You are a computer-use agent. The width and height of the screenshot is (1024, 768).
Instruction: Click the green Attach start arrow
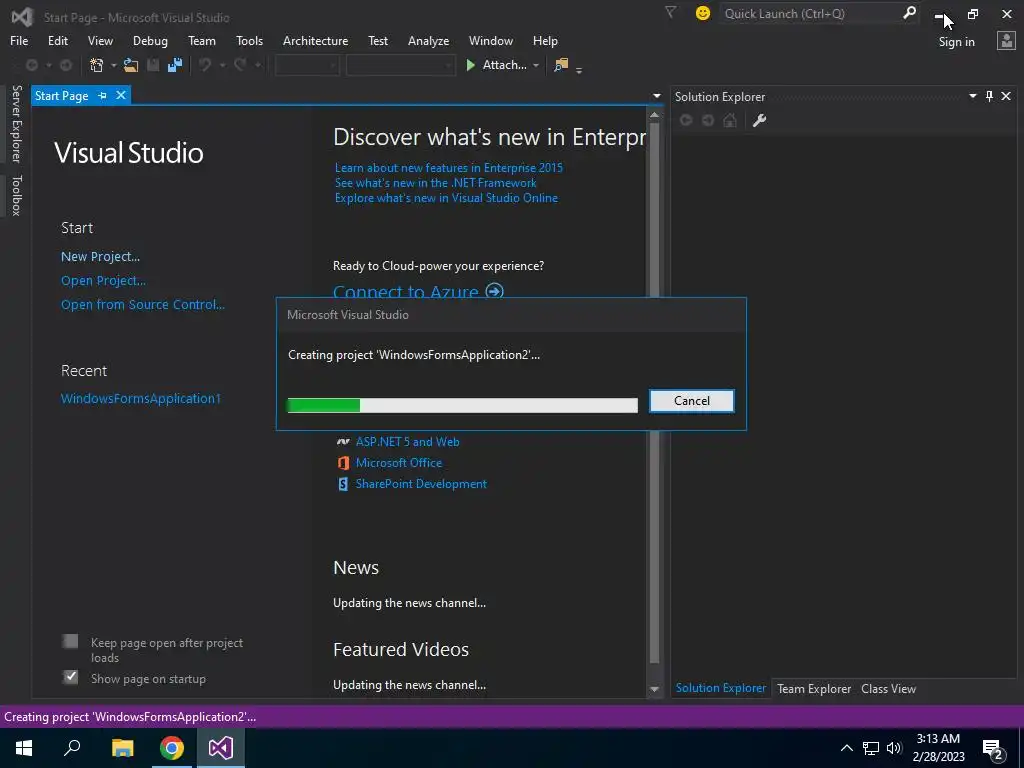click(x=470, y=65)
